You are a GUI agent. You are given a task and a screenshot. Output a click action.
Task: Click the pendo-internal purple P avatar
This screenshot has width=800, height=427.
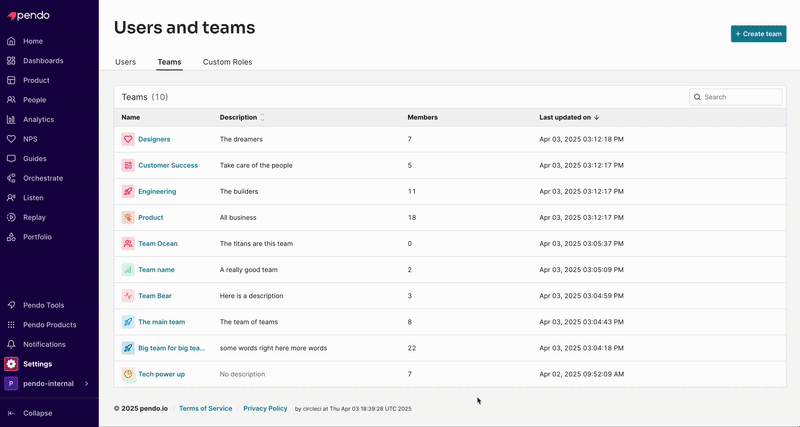pos(11,384)
